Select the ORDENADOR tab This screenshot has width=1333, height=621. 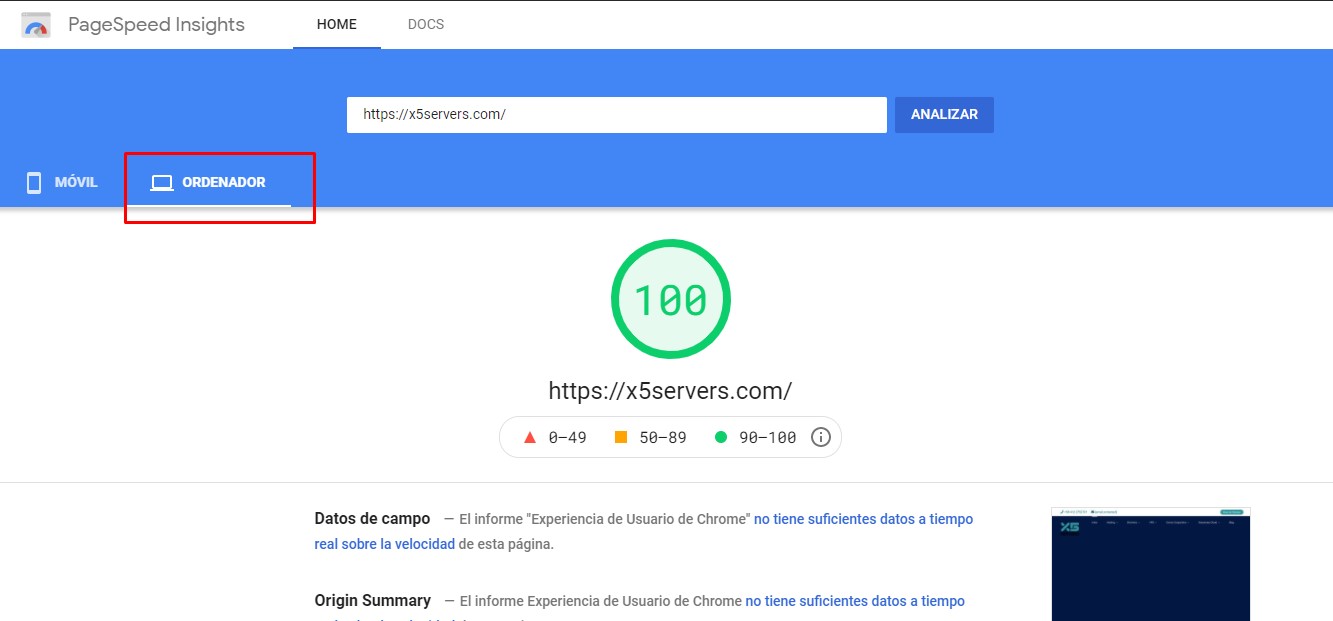pyautogui.click(x=209, y=182)
